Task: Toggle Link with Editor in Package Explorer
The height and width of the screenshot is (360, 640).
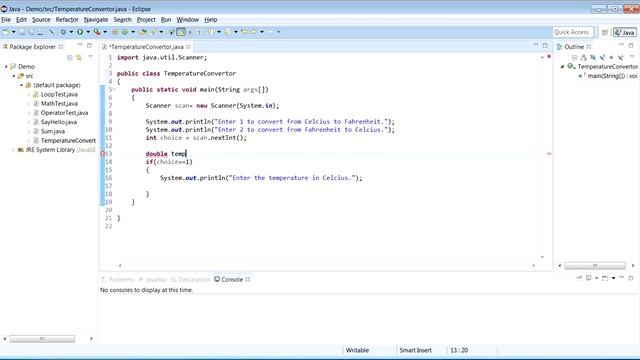Action: 79,58
